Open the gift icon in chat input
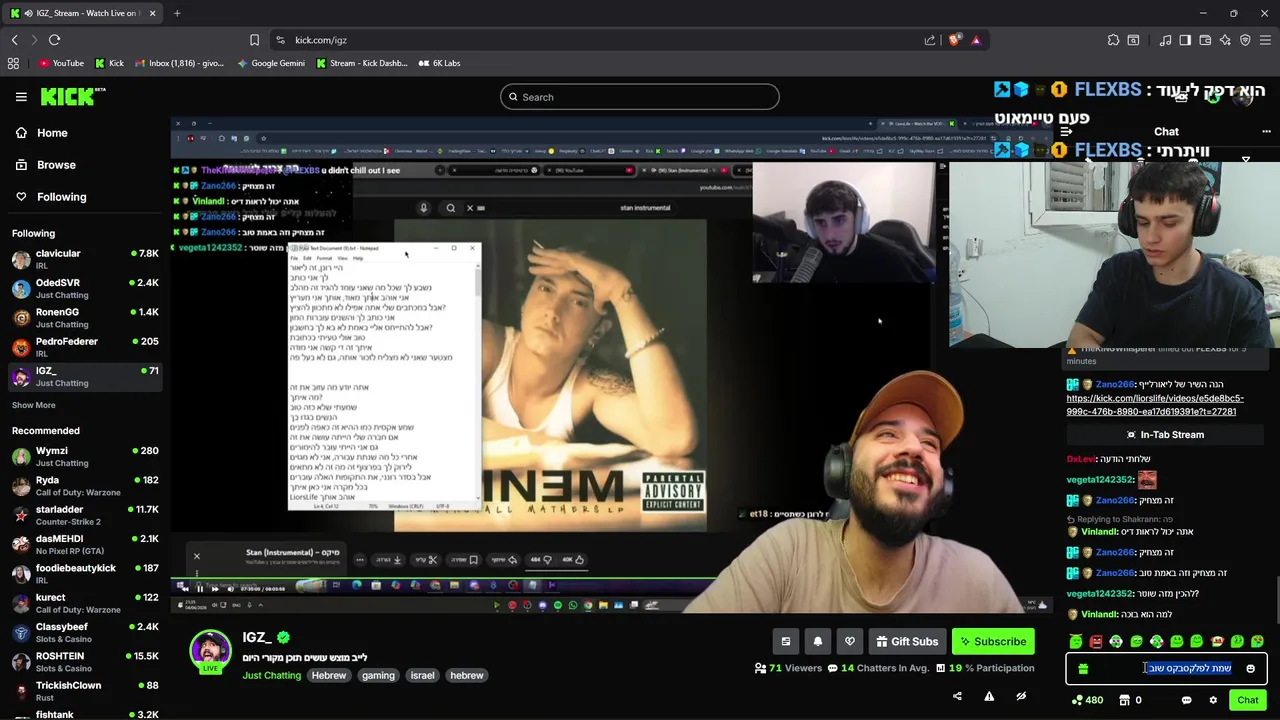The image size is (1280, 720). point(1083,669)
